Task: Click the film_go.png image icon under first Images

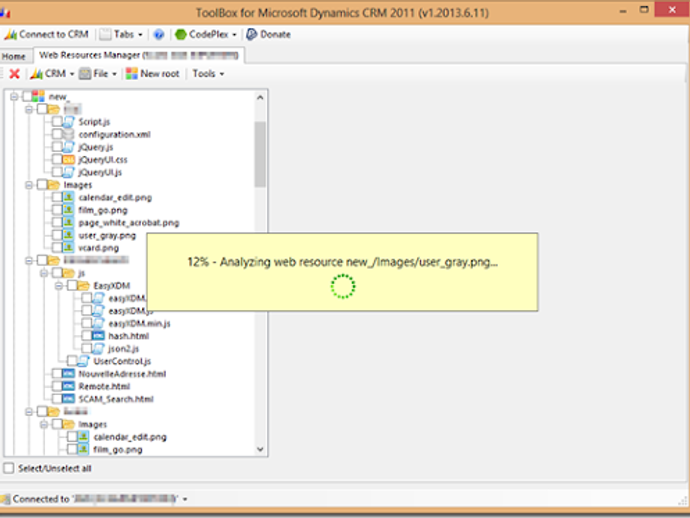Action: click(x=69, y=210)
